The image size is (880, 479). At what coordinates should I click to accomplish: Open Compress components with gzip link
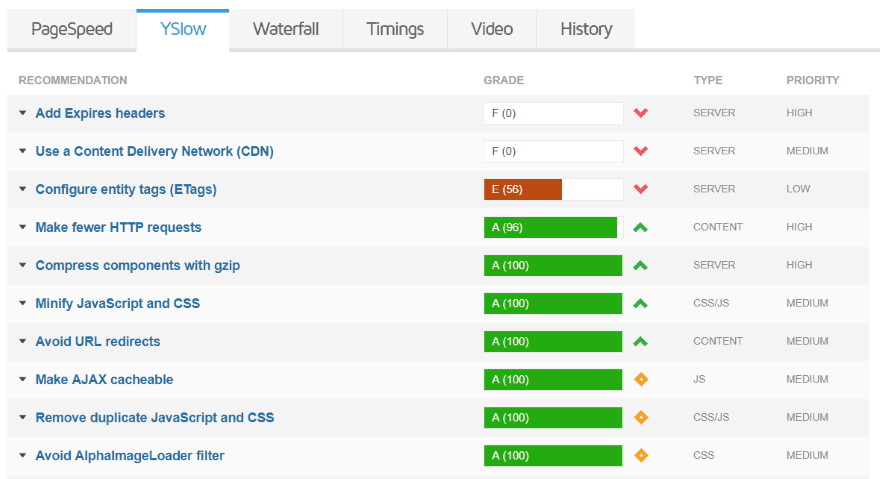coord(138,266)
